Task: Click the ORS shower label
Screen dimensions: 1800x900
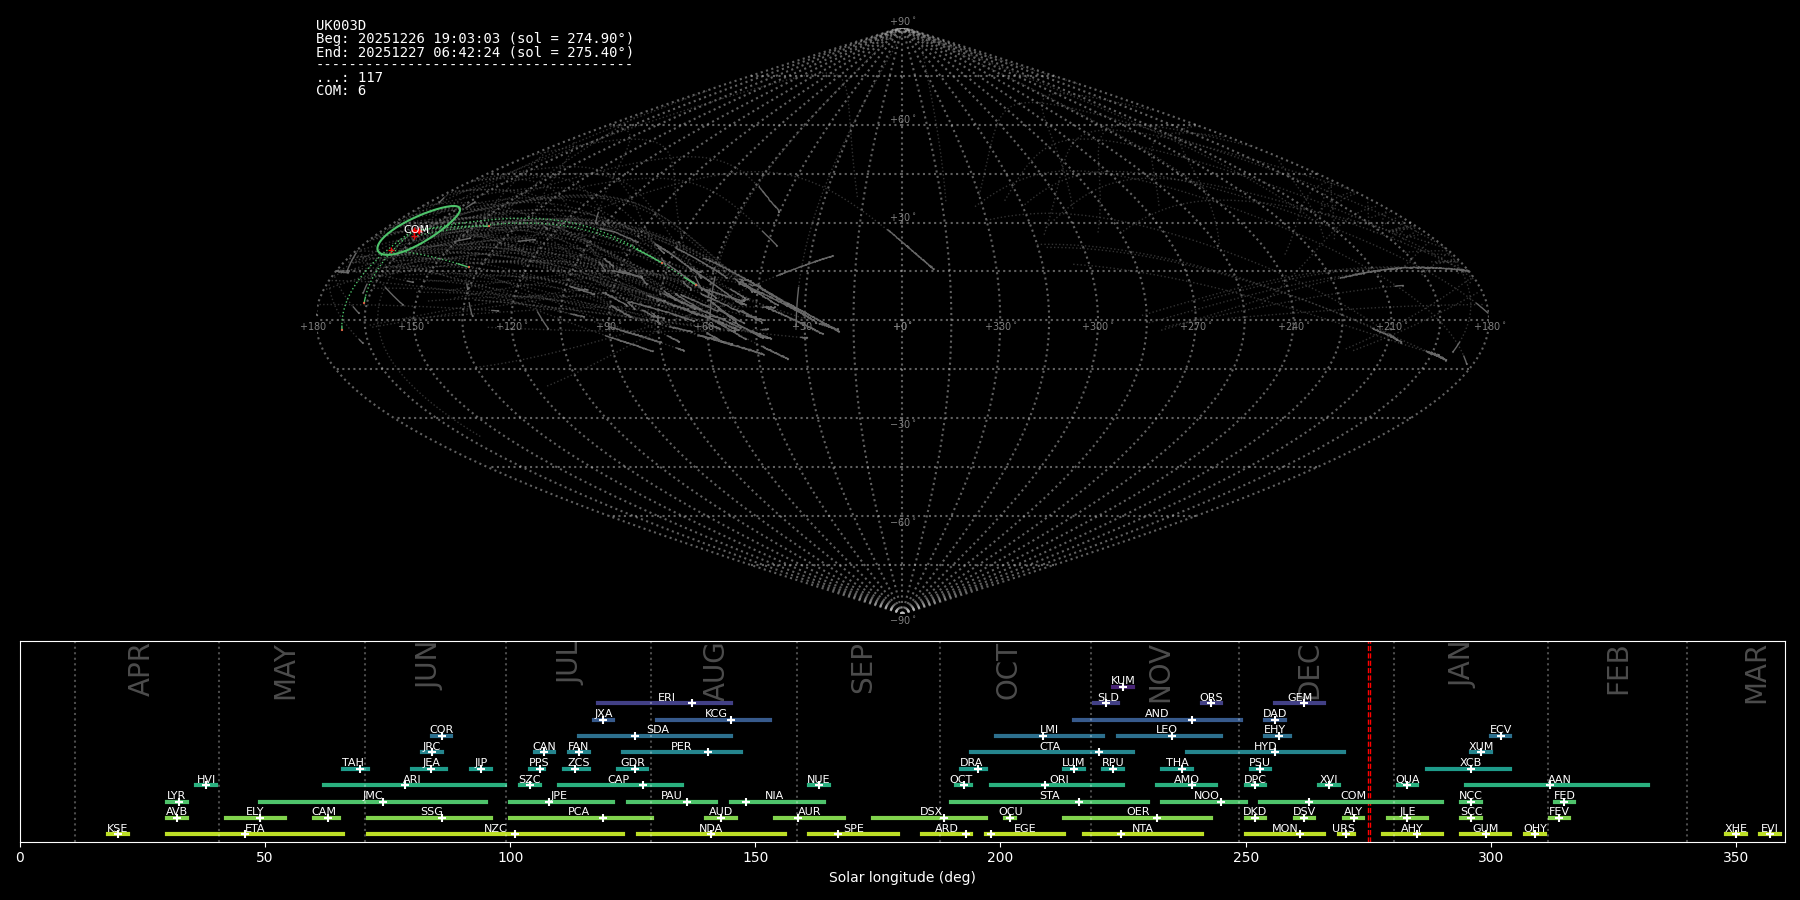Action: pyautogui.click(x=1211, y=698)
